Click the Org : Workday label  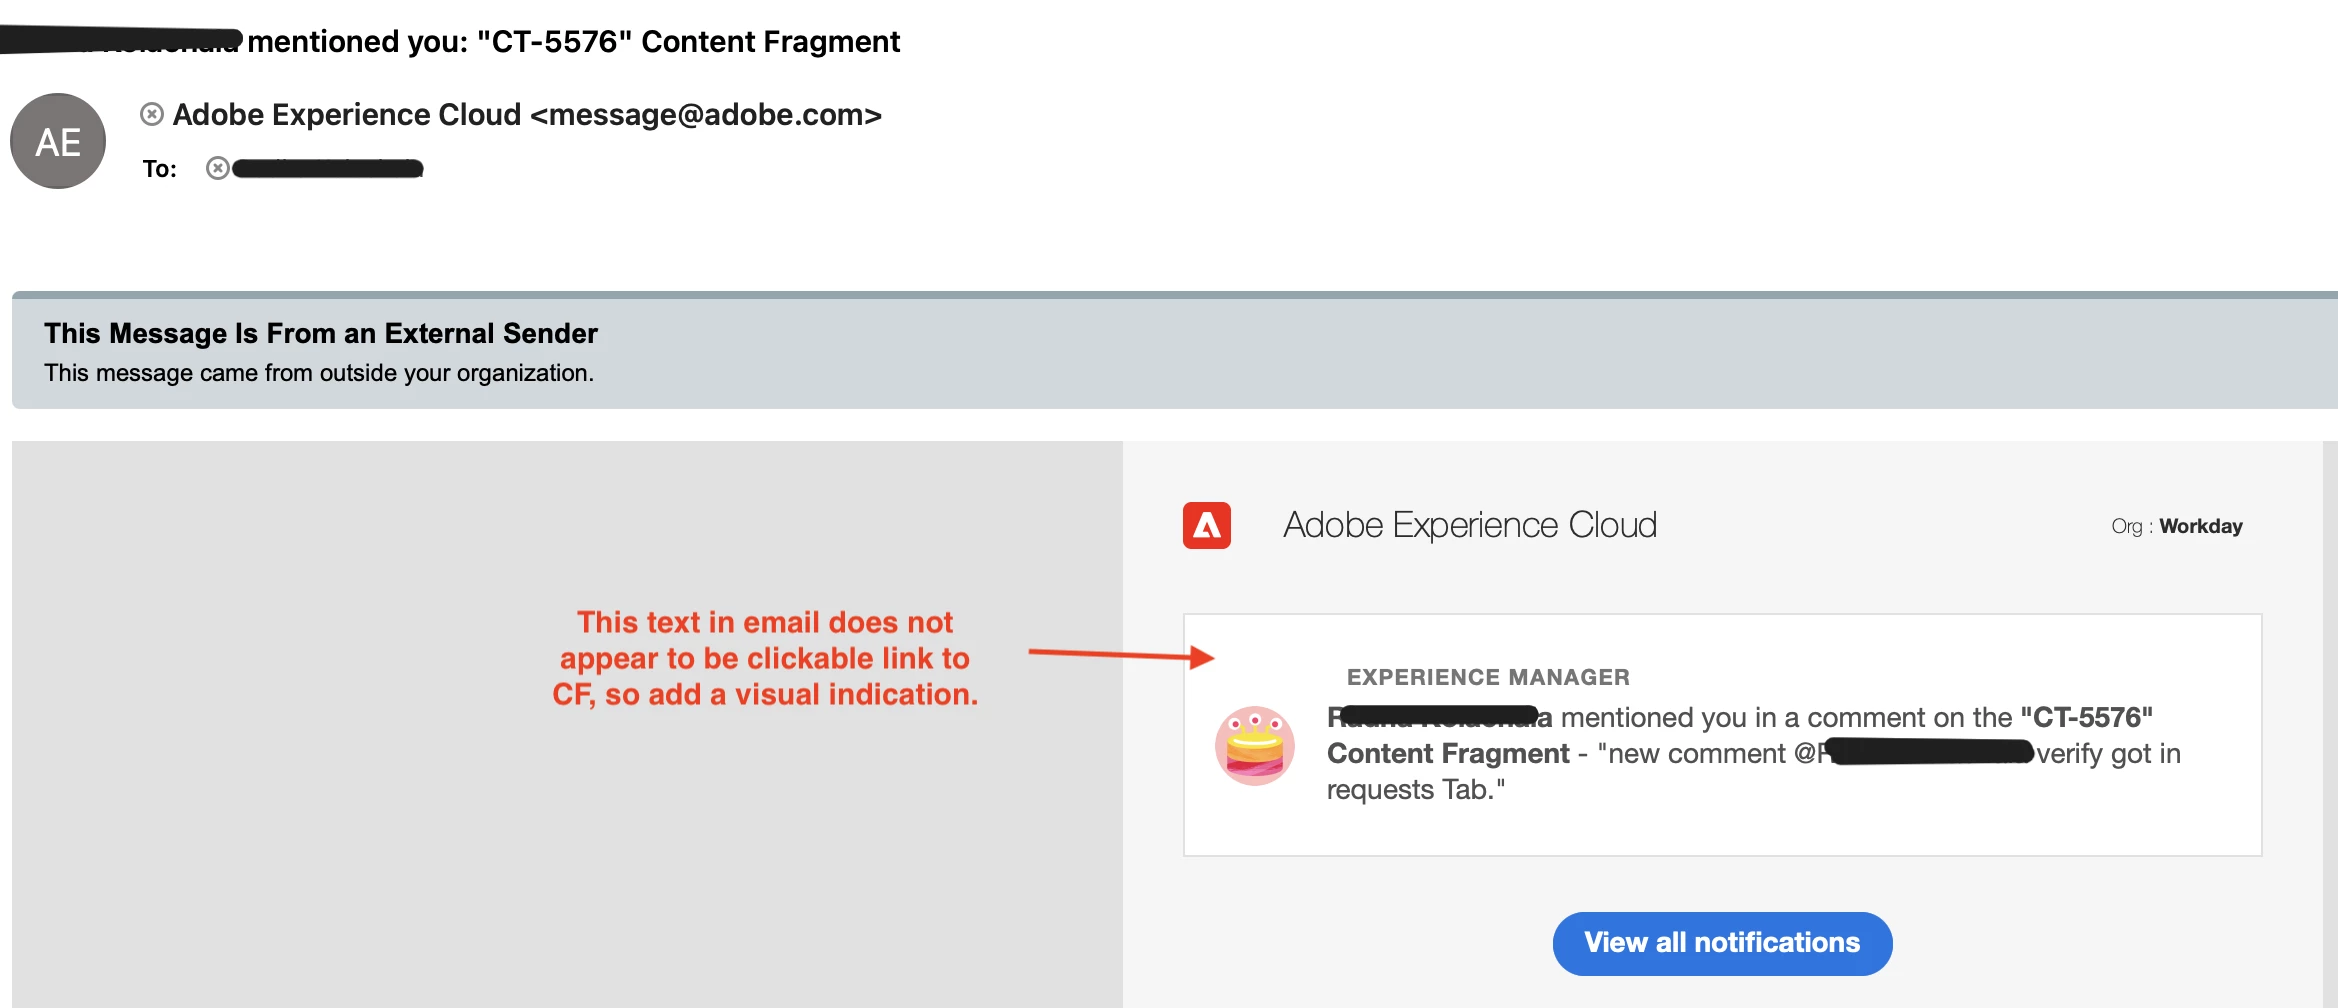click(x=2177, y=526)
